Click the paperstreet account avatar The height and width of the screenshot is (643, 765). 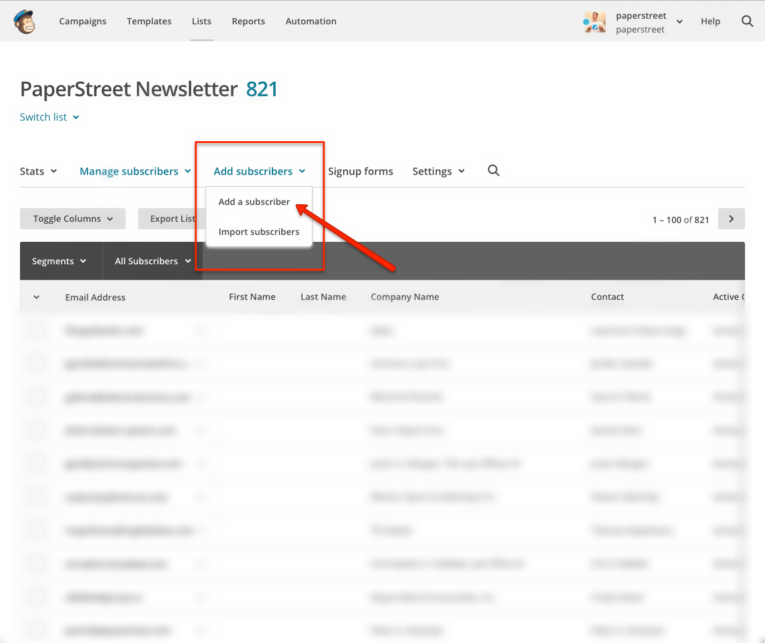[594, 22]
